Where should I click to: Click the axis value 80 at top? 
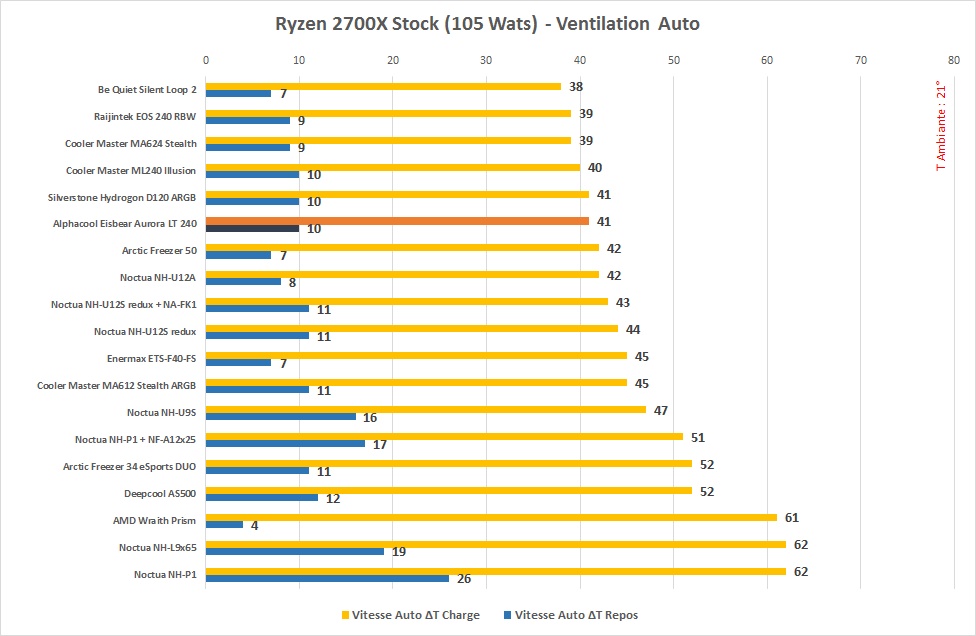tap(953, 60)
